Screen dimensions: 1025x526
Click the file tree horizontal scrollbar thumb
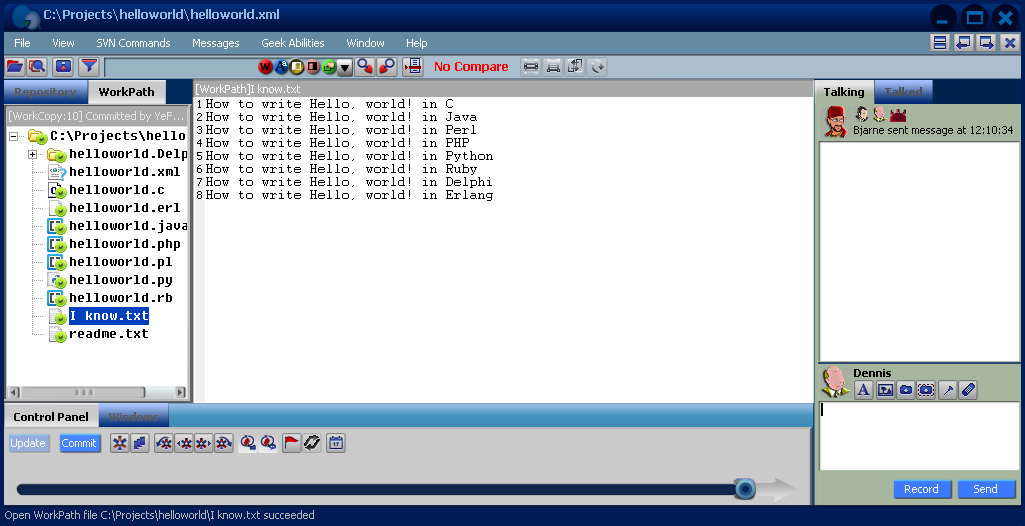84,393
